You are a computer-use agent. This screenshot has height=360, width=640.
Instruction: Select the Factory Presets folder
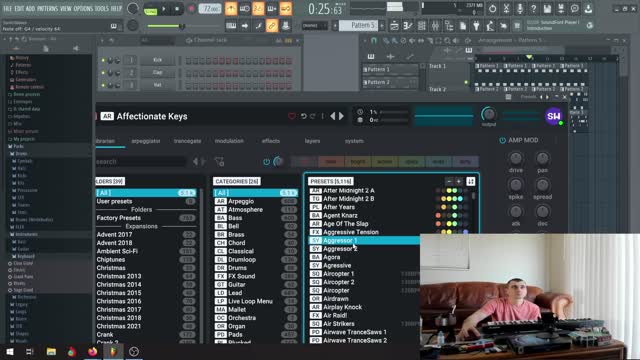(x=146, y=218)
